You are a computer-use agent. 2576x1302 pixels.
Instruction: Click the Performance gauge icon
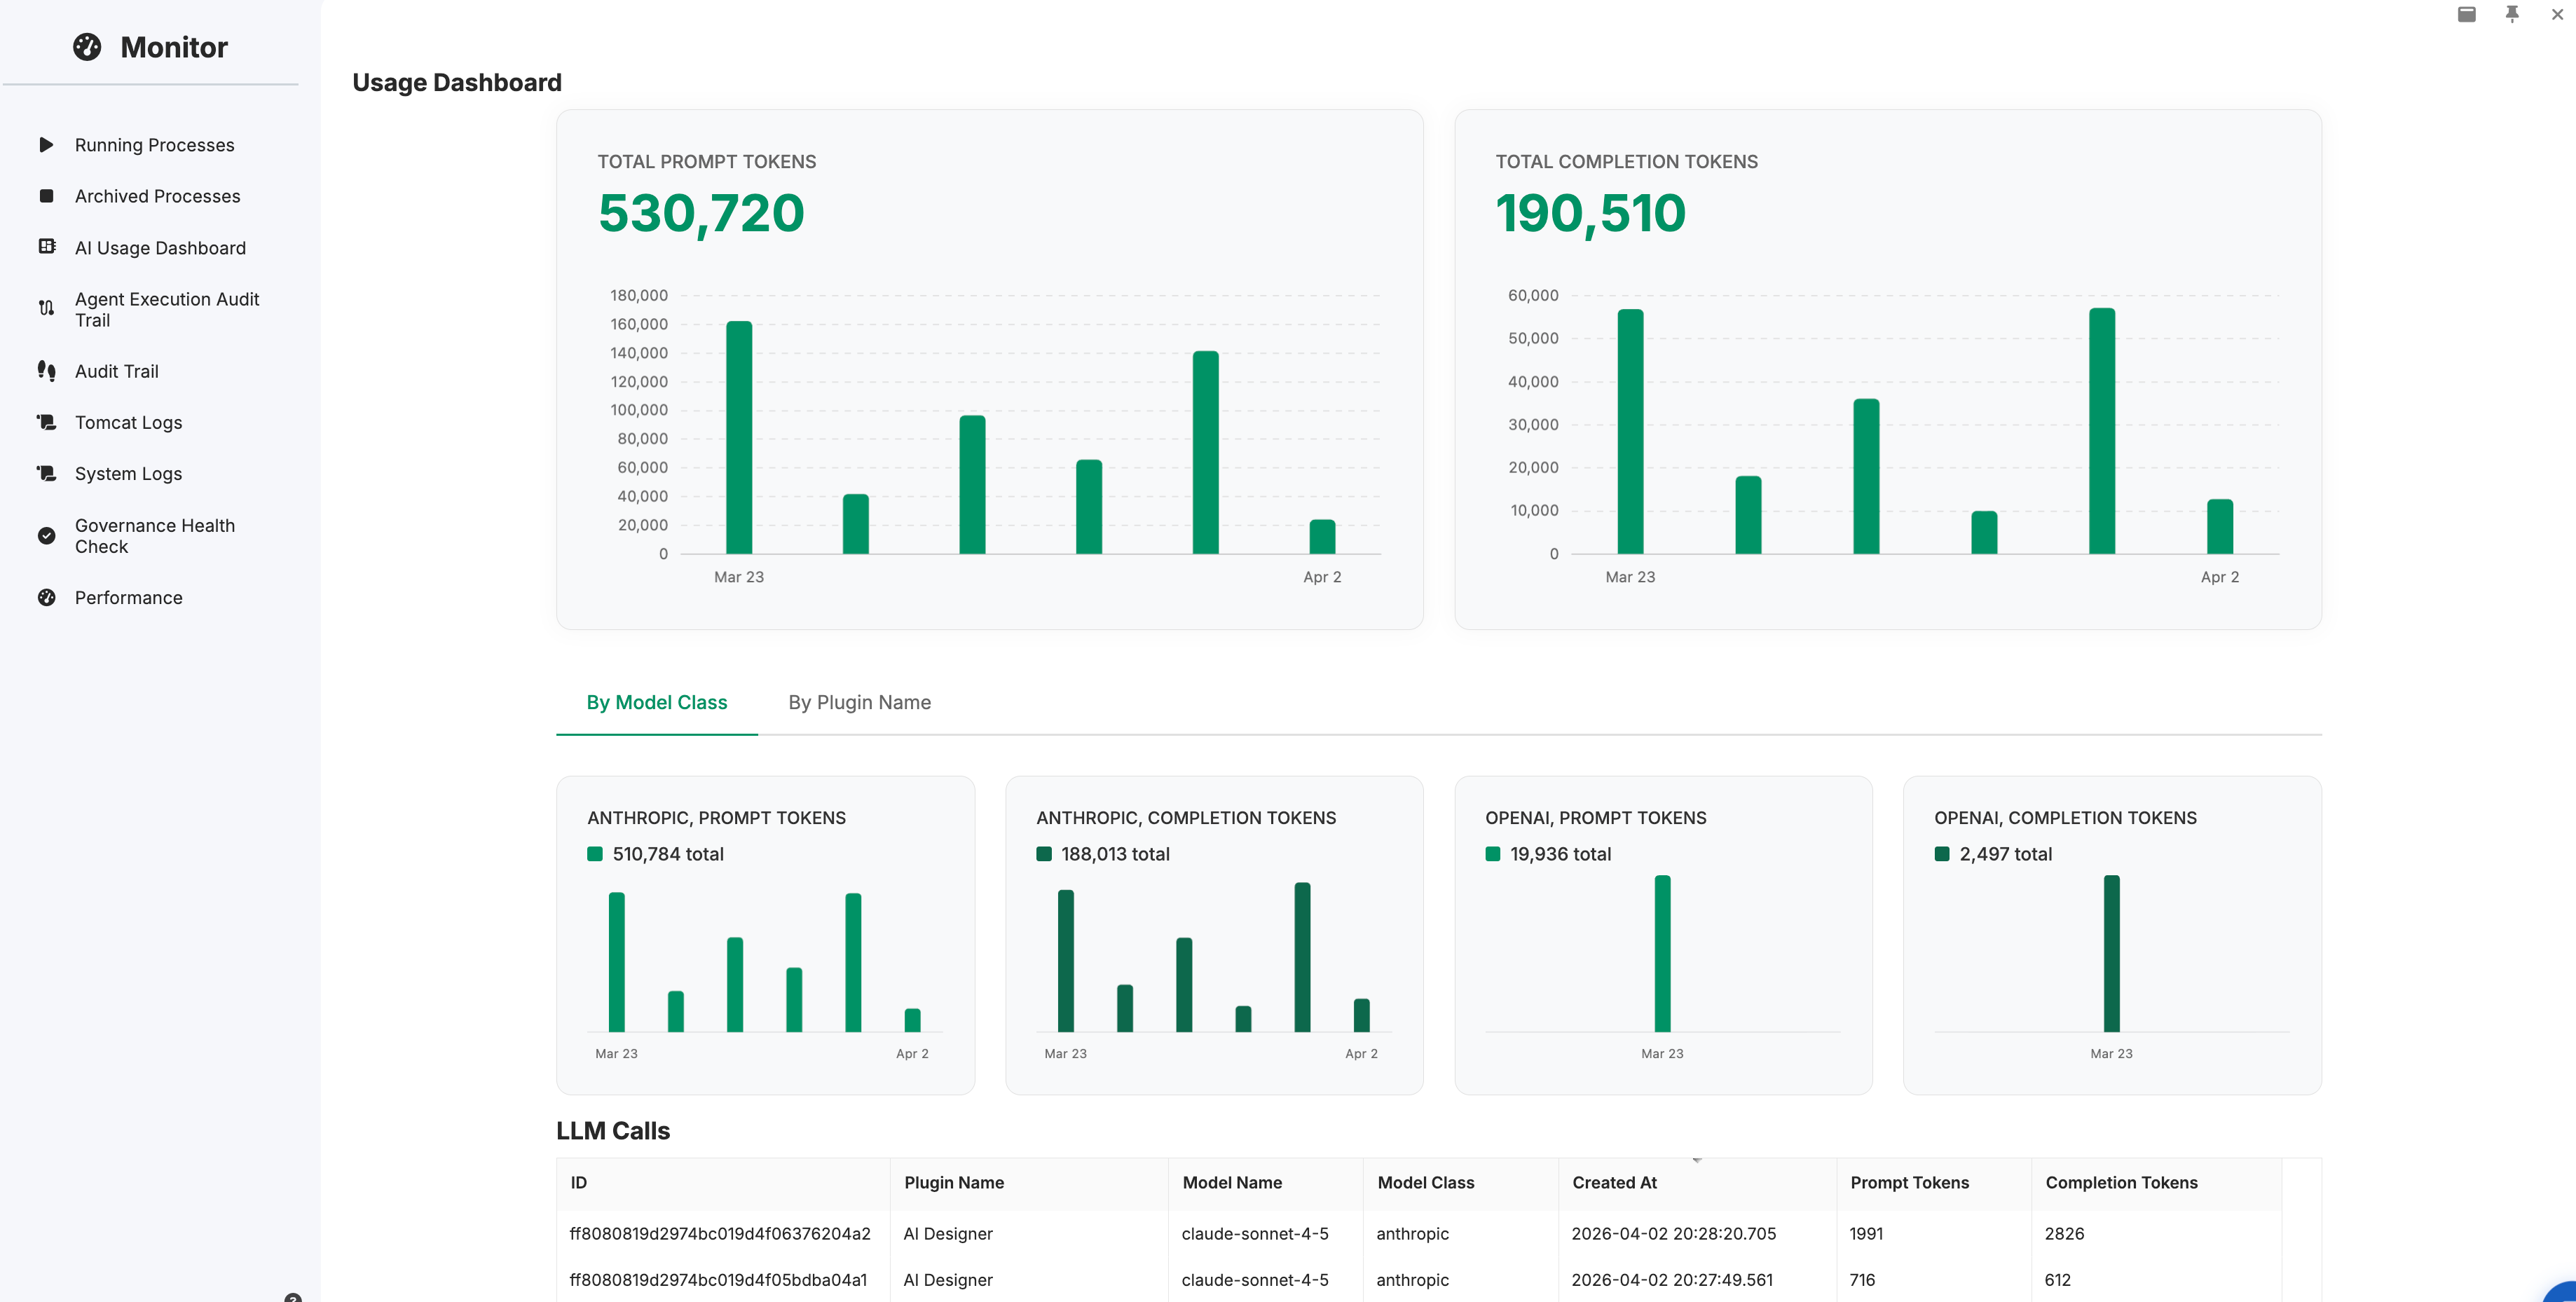coord(46,598)
